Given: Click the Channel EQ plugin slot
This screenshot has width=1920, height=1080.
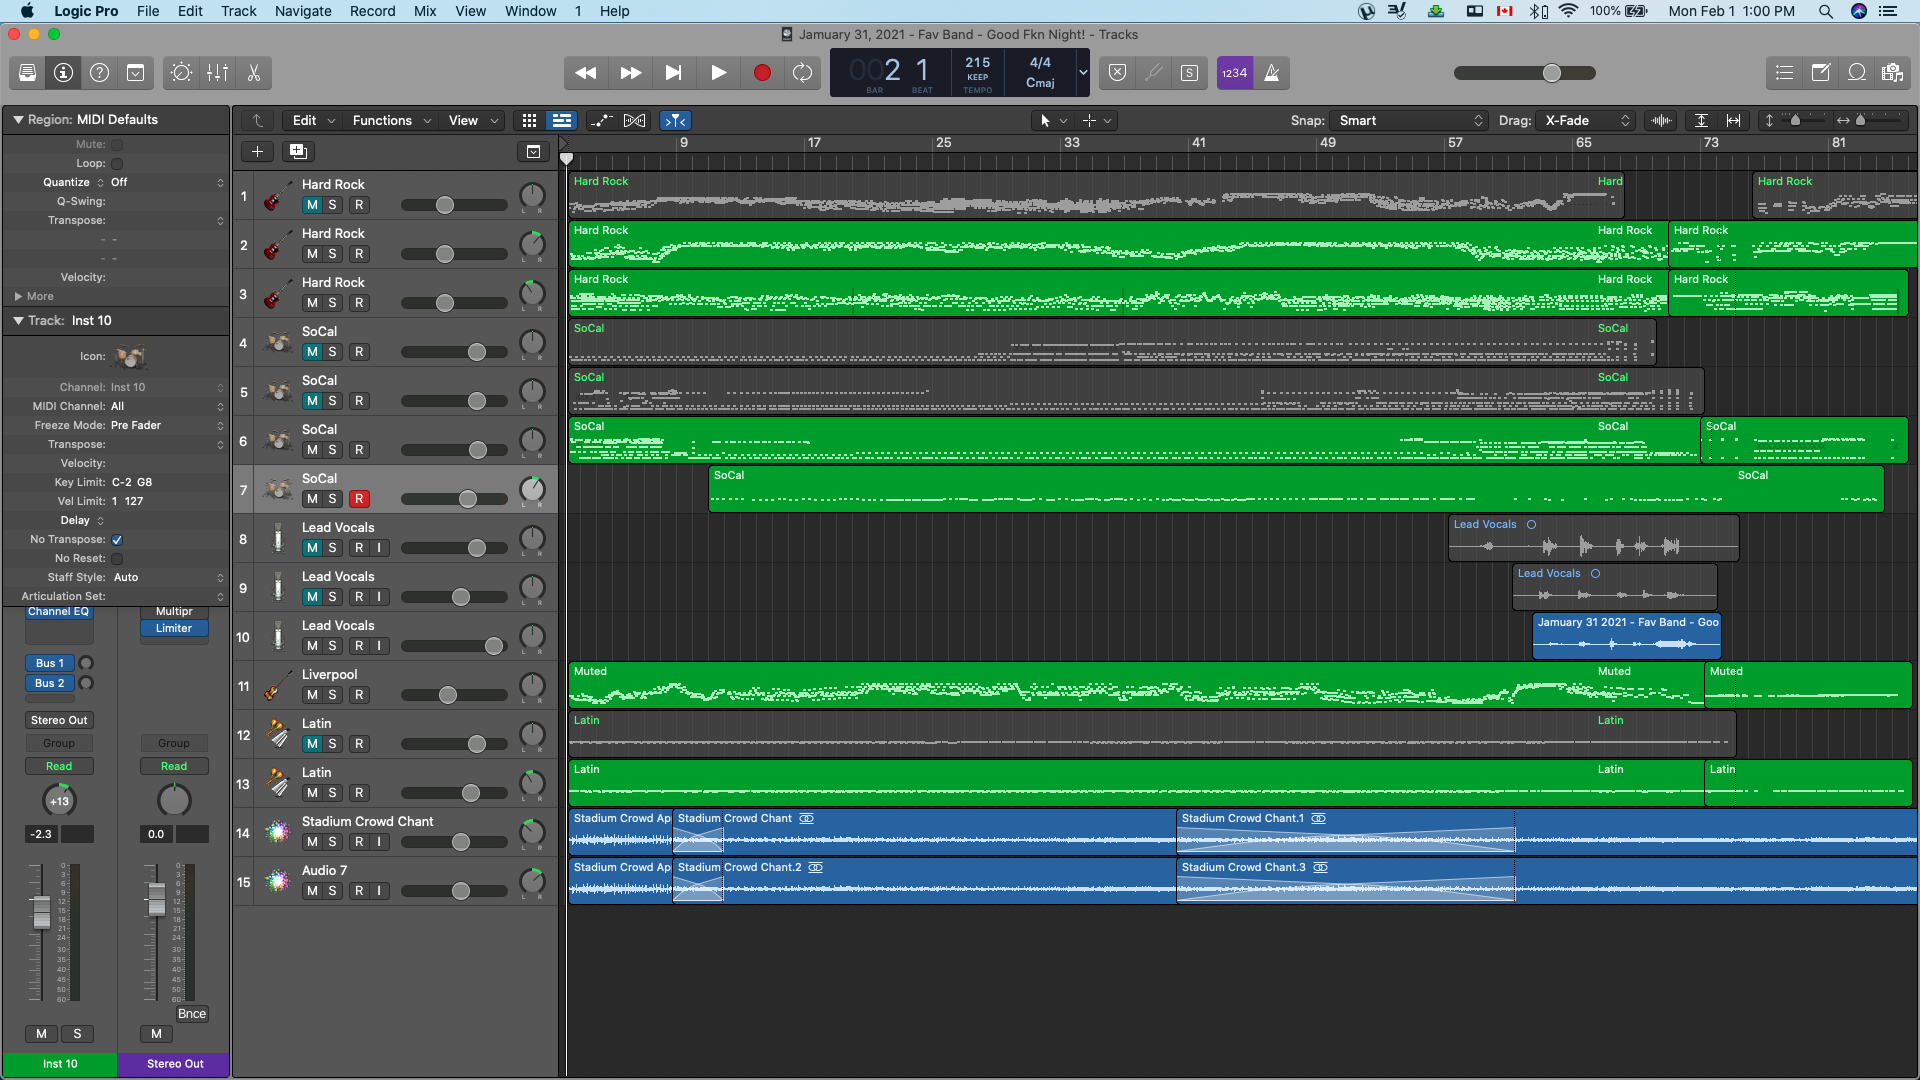Looking at the screenshot, I should [59, 612].
